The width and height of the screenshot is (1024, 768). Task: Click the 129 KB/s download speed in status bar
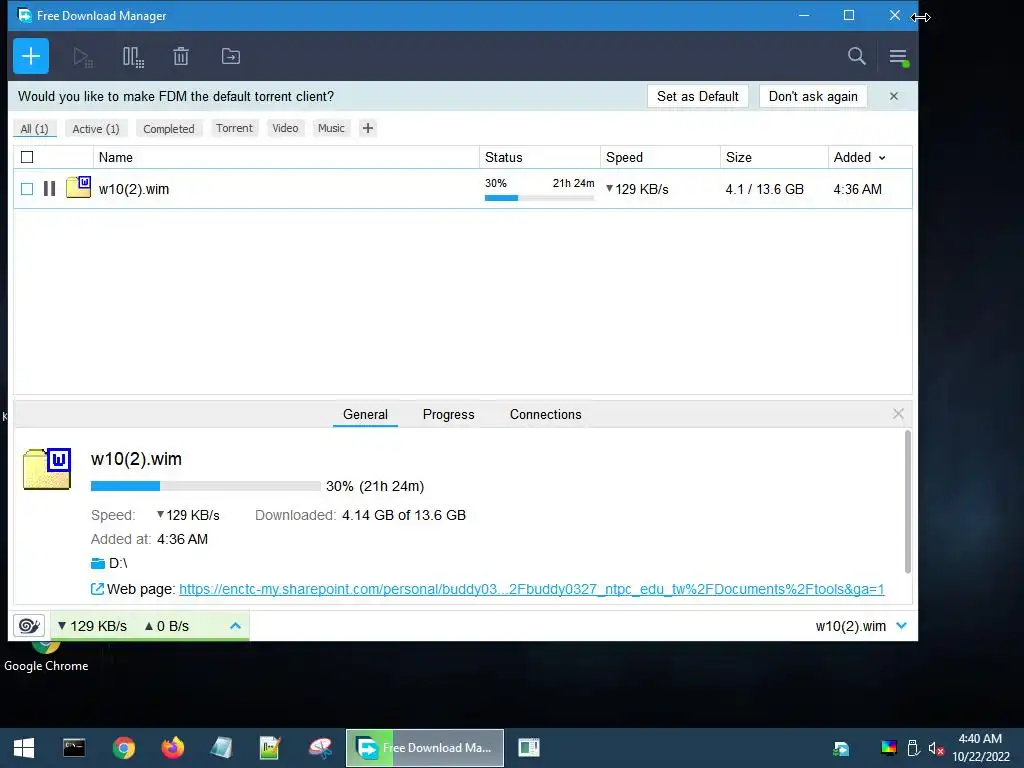[x=93, y=626]
